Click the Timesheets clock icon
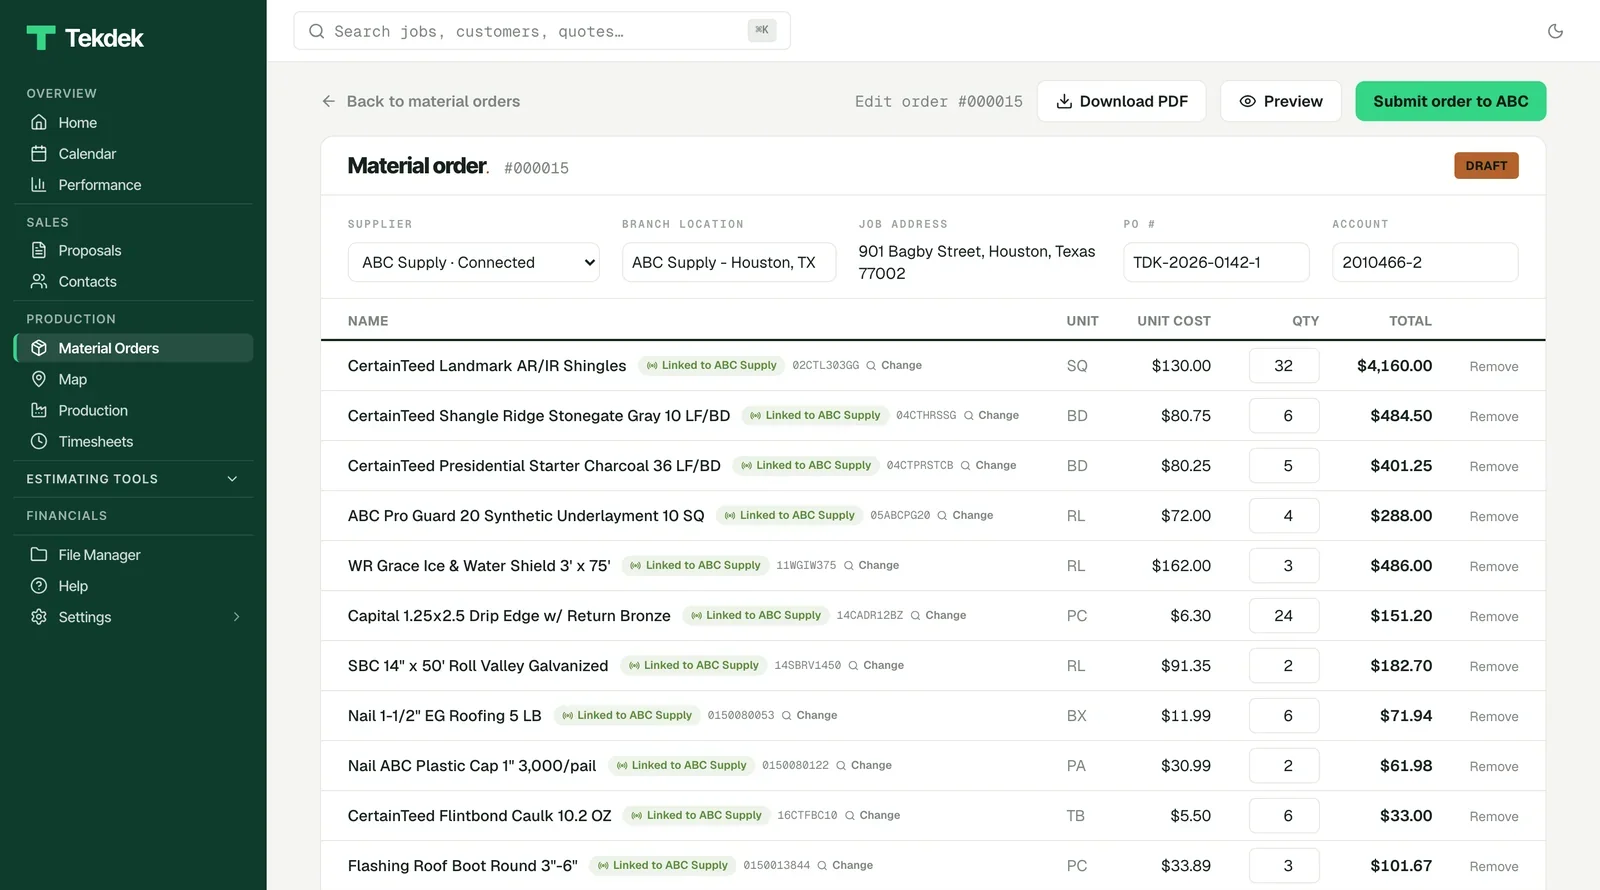Image resolution: width=1600 pixels, height=890 pixels. [x=39, y=441]
